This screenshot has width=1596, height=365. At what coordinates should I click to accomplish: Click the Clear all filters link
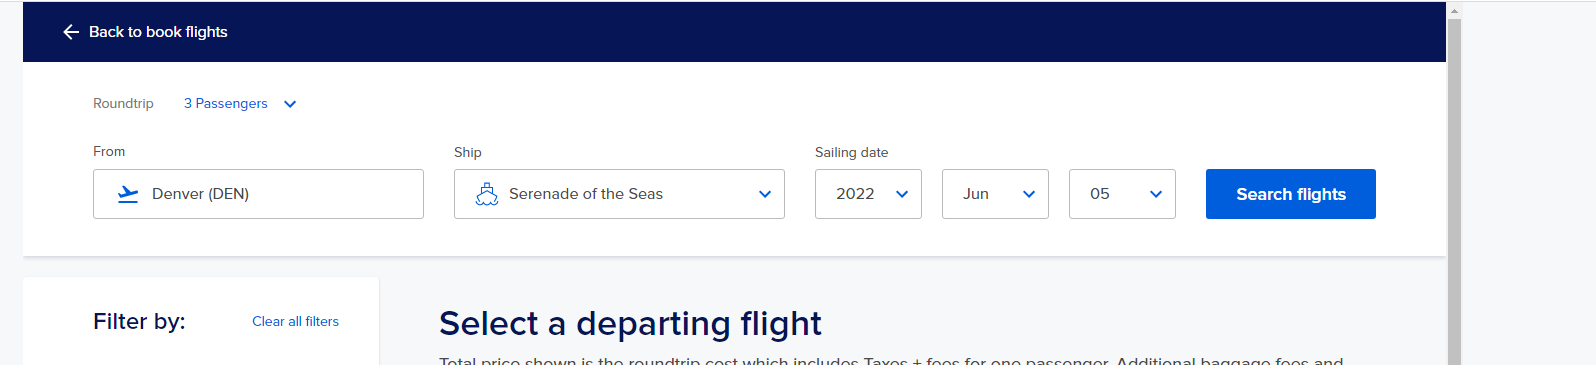coord(295,321)
